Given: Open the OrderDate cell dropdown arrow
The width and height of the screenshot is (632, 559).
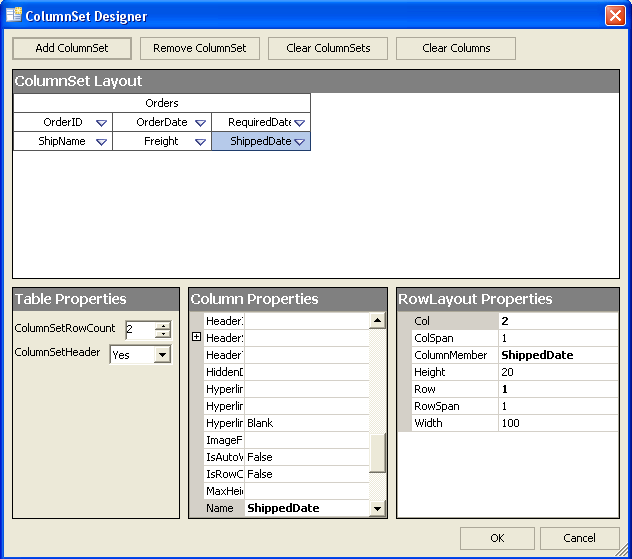Looking at the screenshot, I should 200,123.
